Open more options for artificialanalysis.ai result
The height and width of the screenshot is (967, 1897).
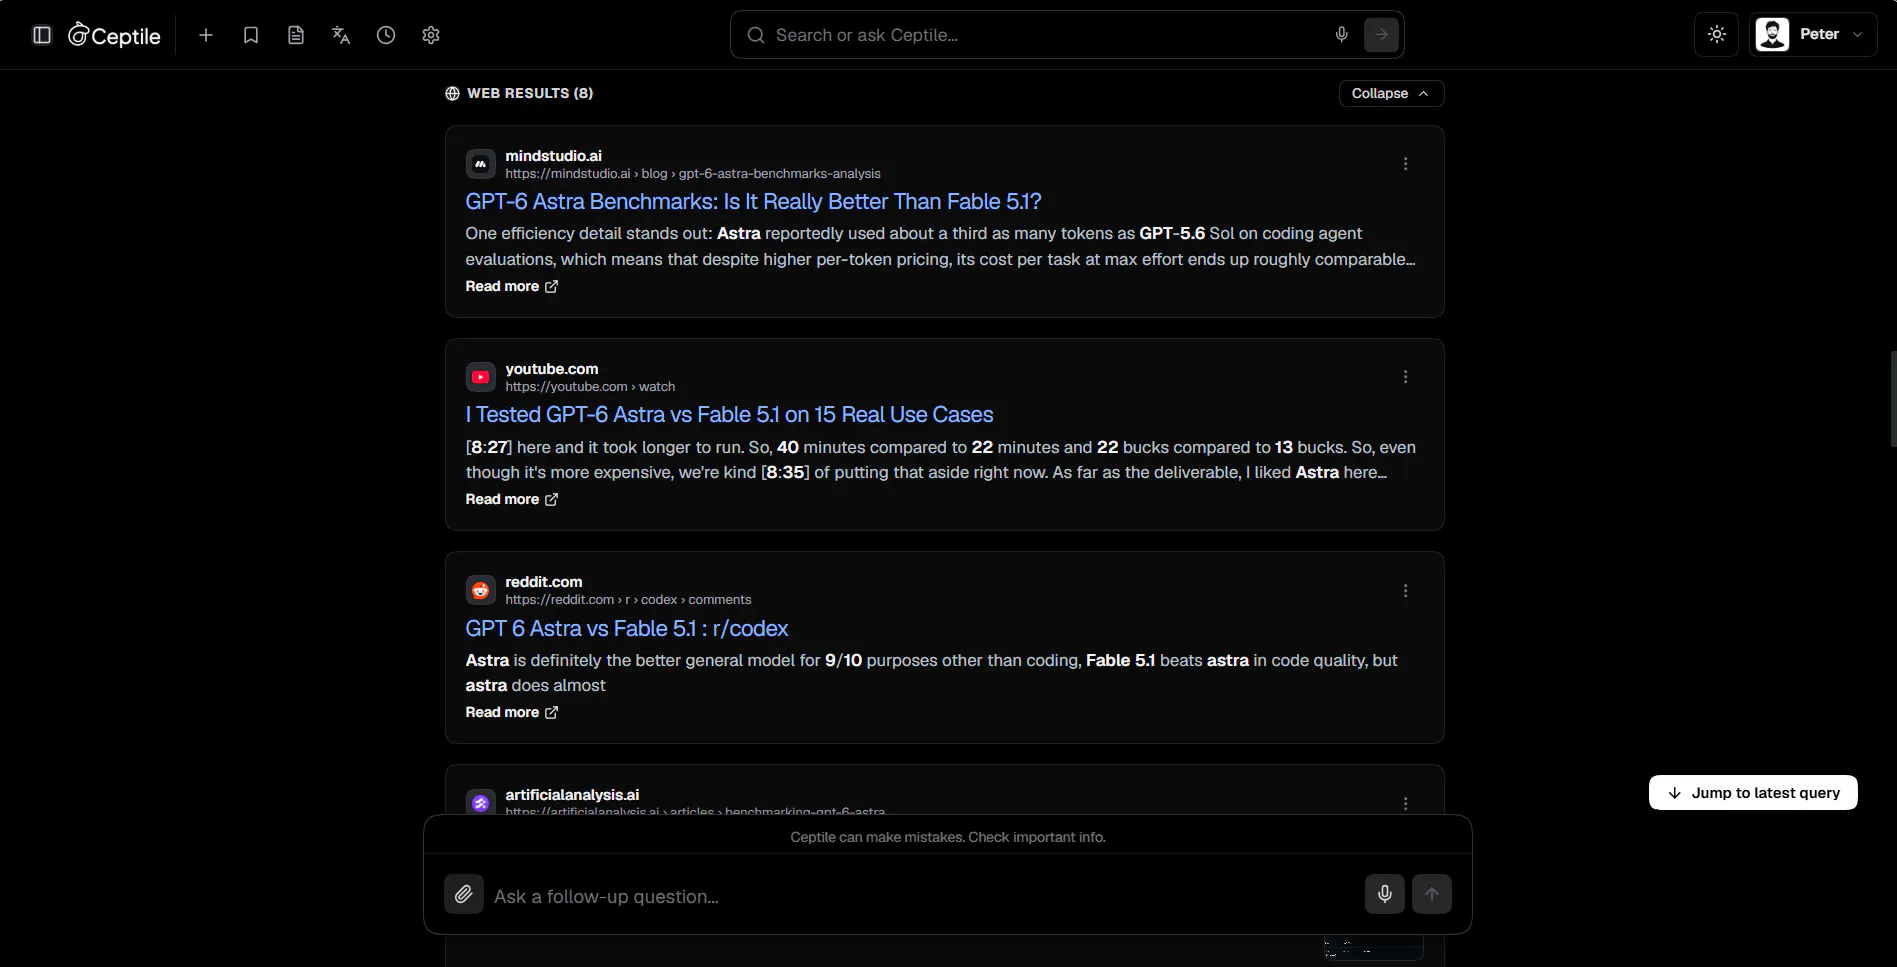(1405, 804)
